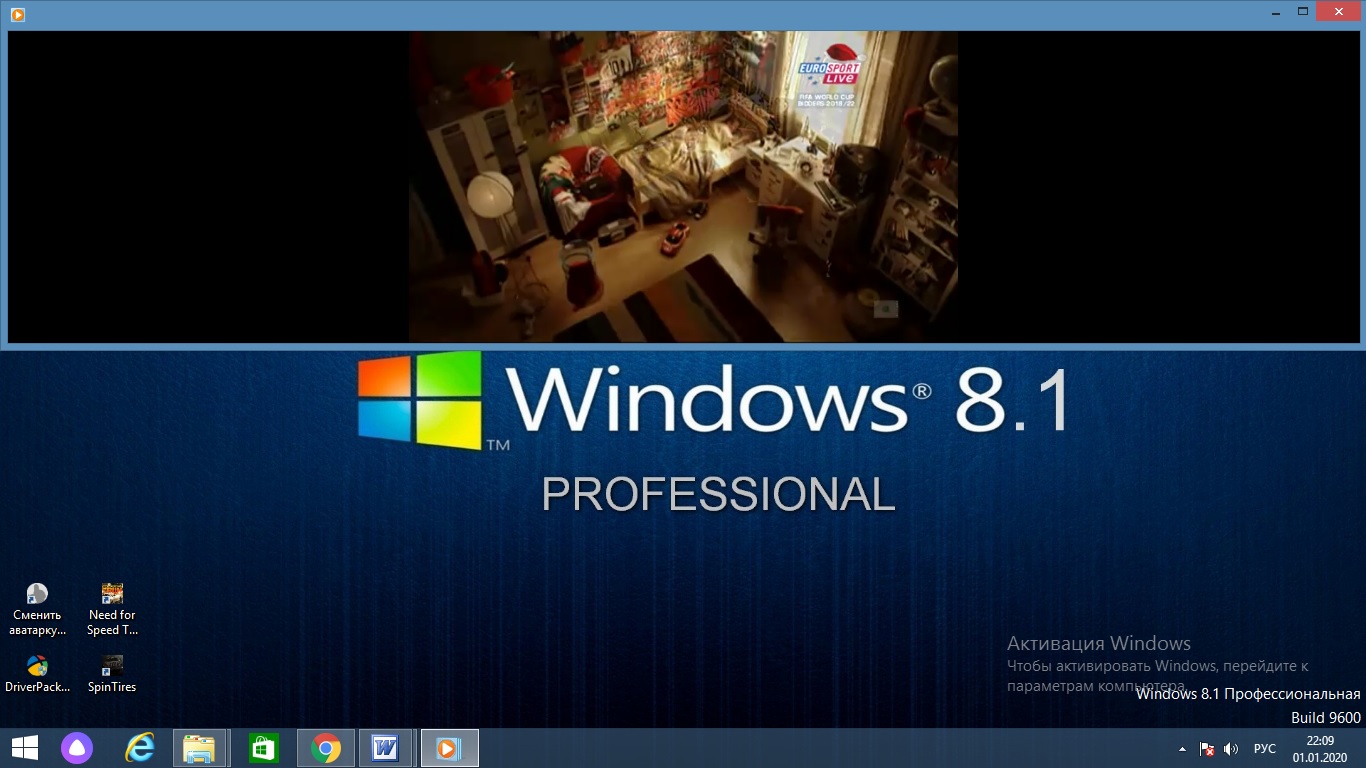Open Internet Explorer from the taskbar
Screen dimensions: 1366x768
(140, 748)
